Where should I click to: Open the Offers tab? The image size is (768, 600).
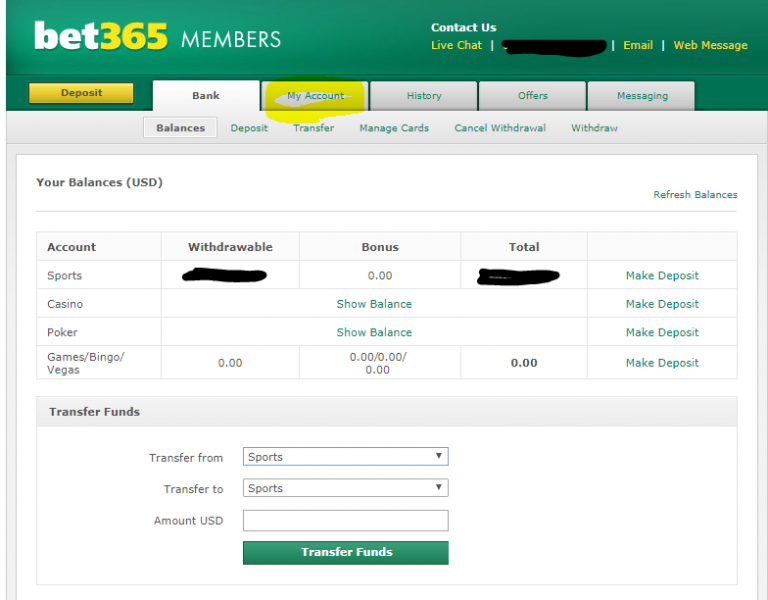[532, 96]
